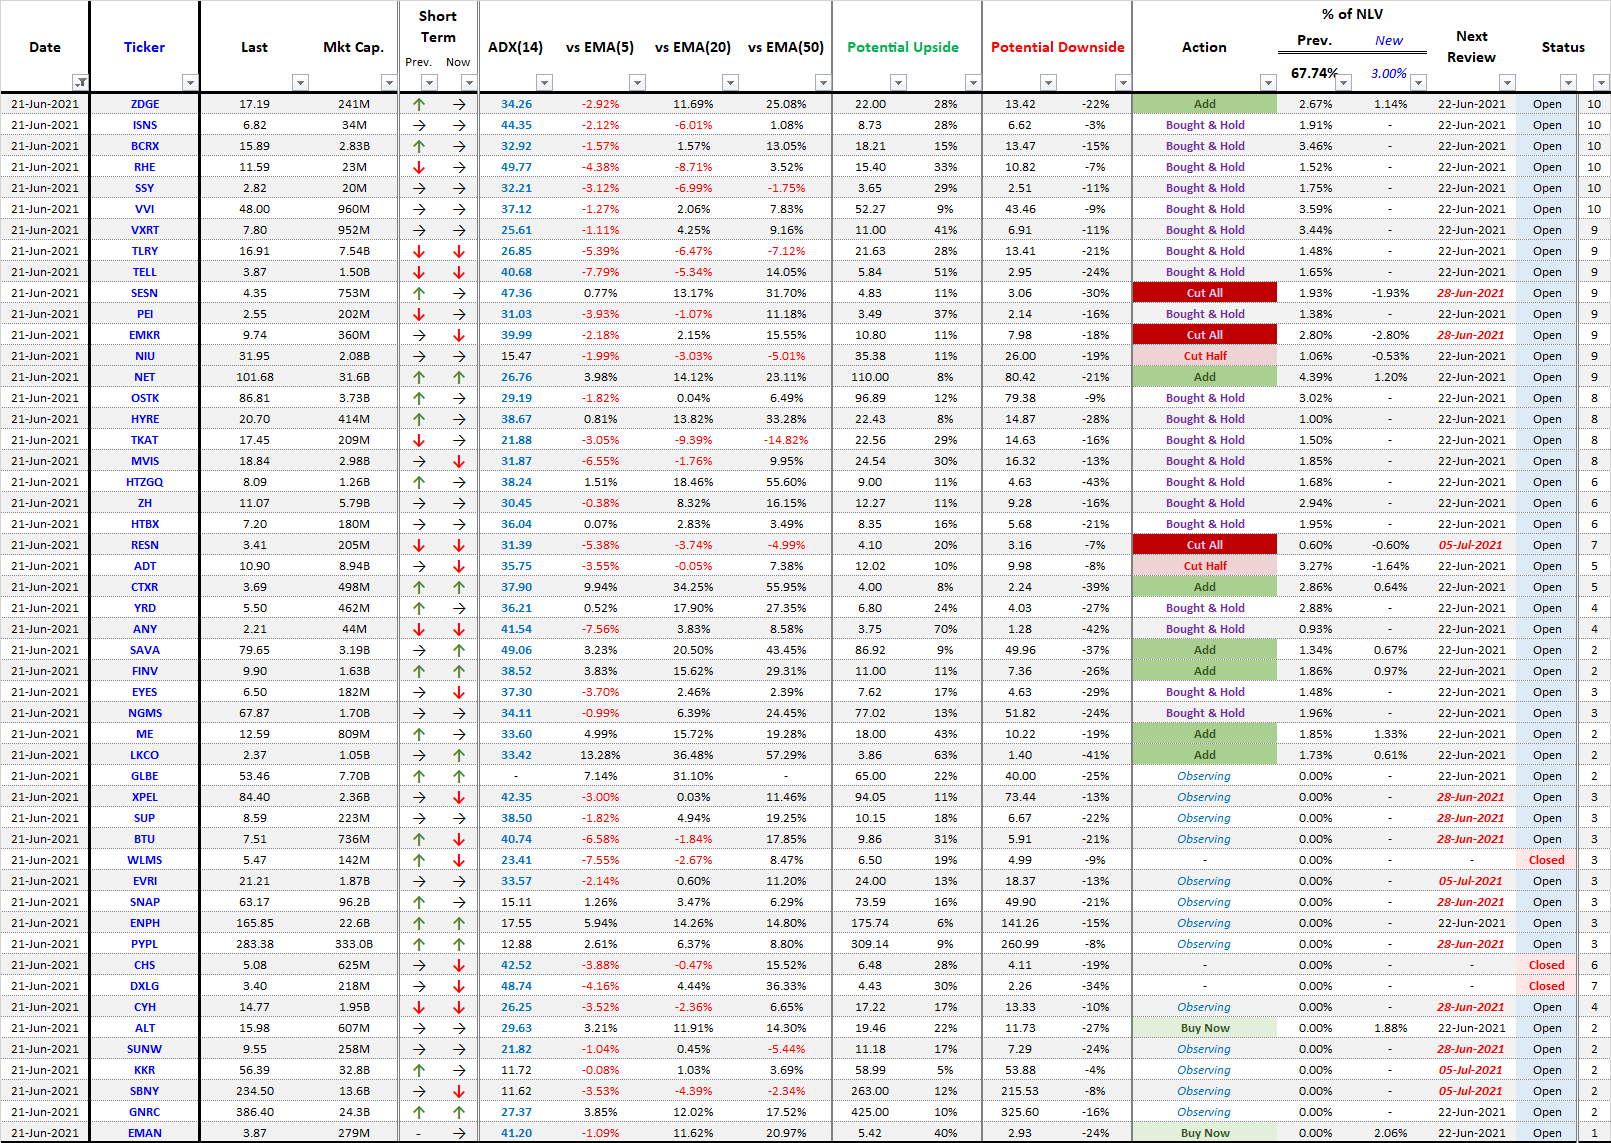Click EMAN row's Now sideways arrow
The image size is (1611, 1143).
459,1133
